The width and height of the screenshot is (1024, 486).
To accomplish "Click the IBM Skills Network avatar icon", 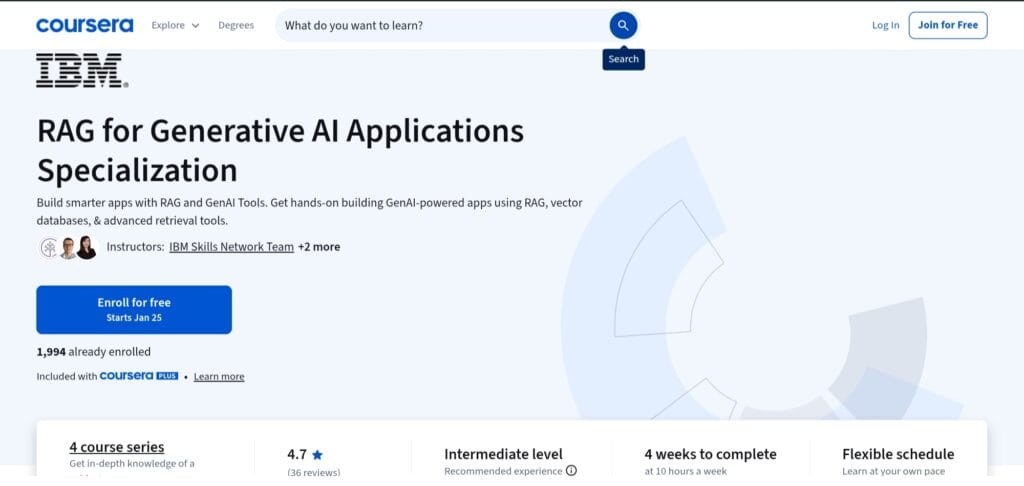I will point(49,248).
